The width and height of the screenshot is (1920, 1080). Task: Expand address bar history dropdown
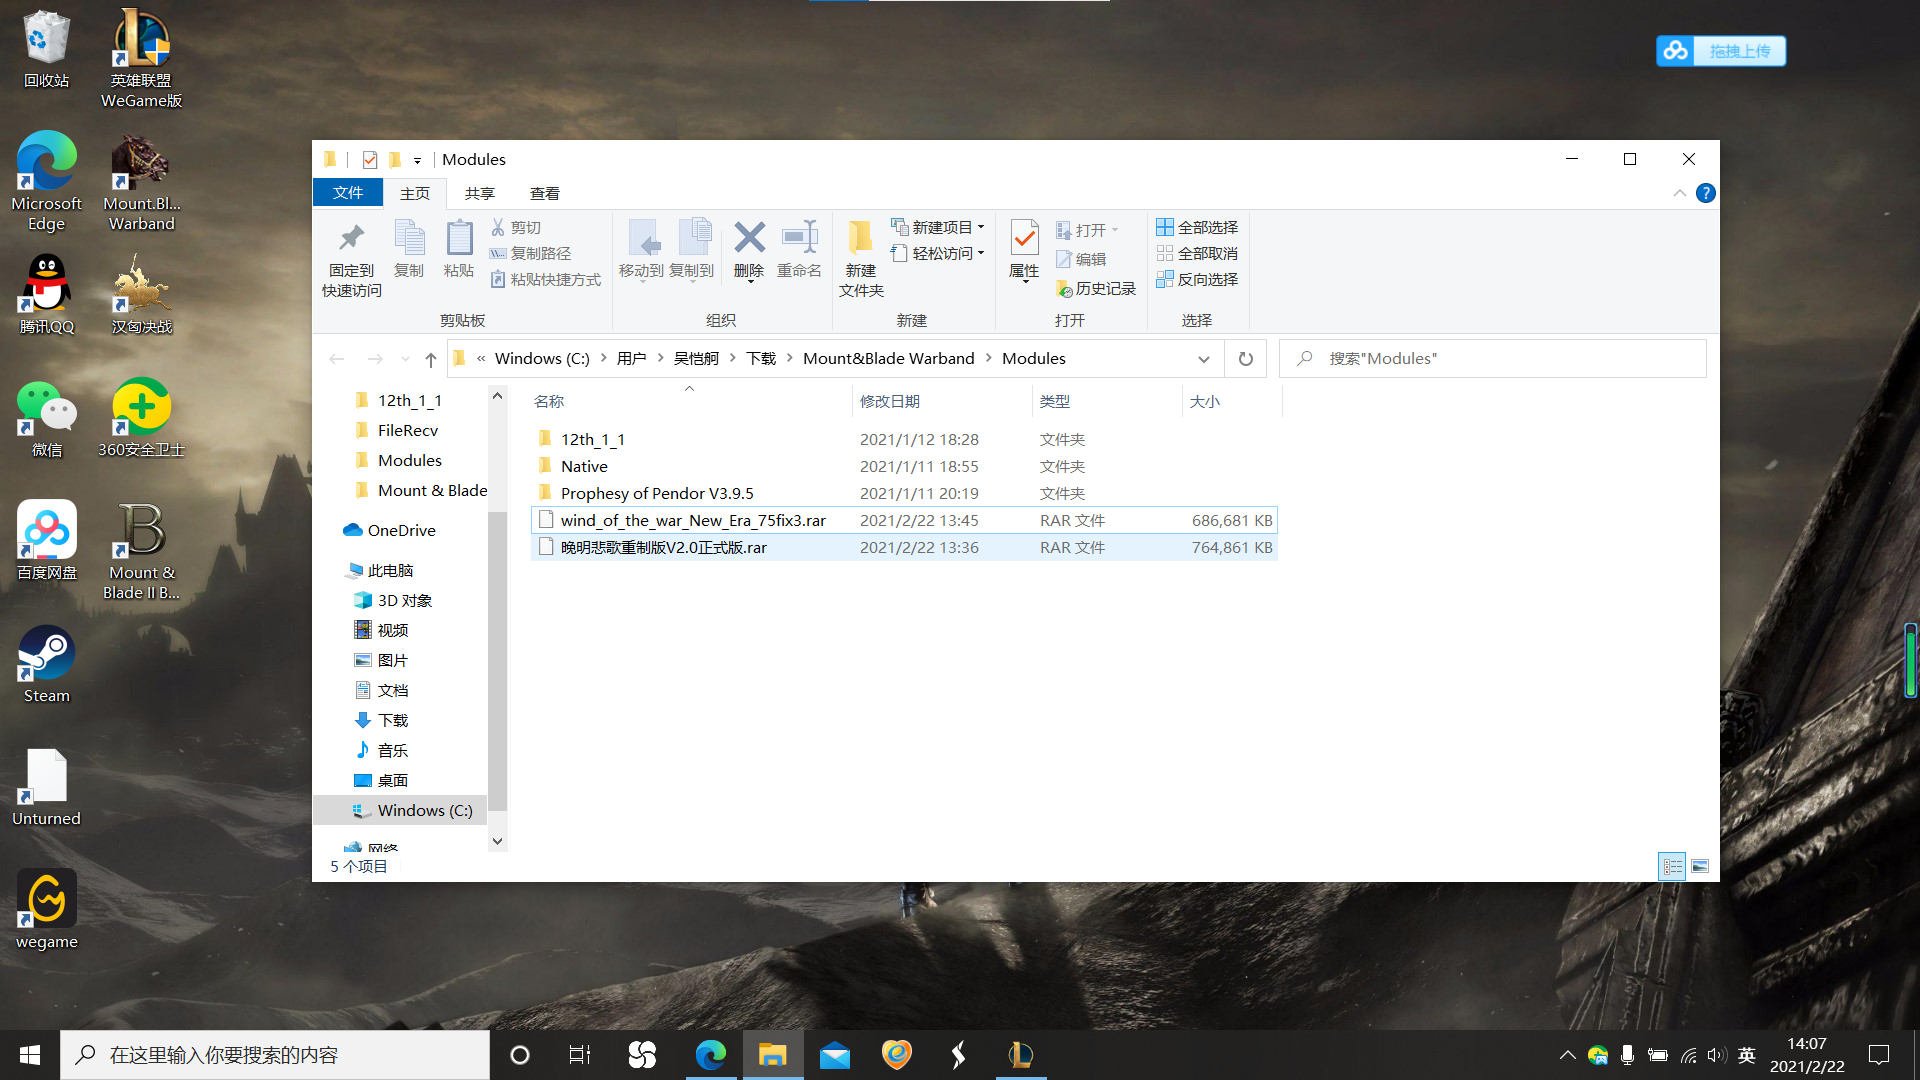pos(1204,359)
